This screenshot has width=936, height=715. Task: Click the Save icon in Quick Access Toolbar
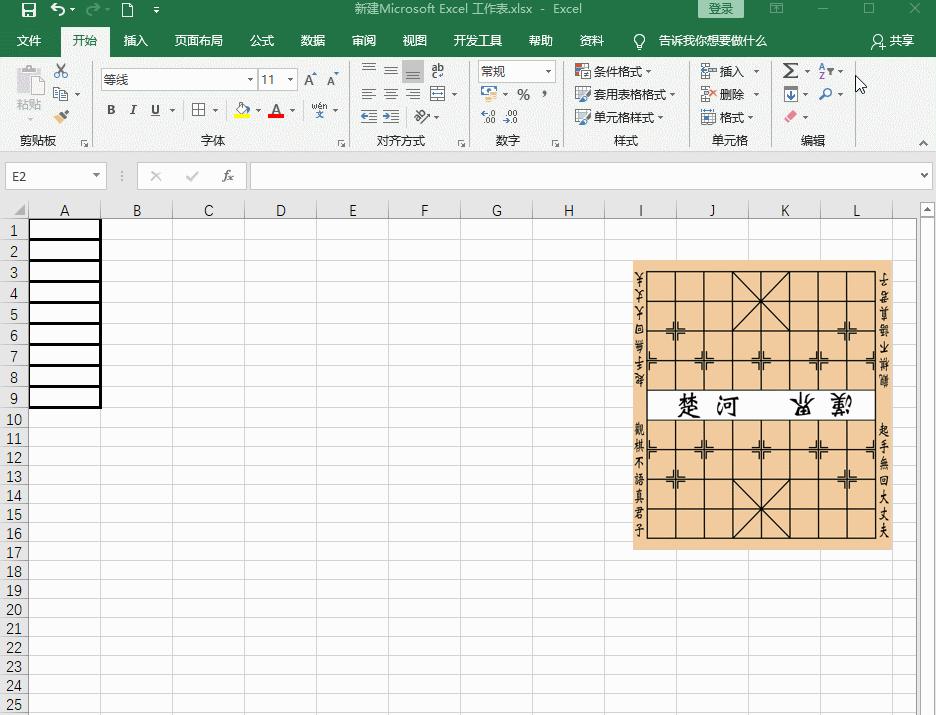(27, 9)
